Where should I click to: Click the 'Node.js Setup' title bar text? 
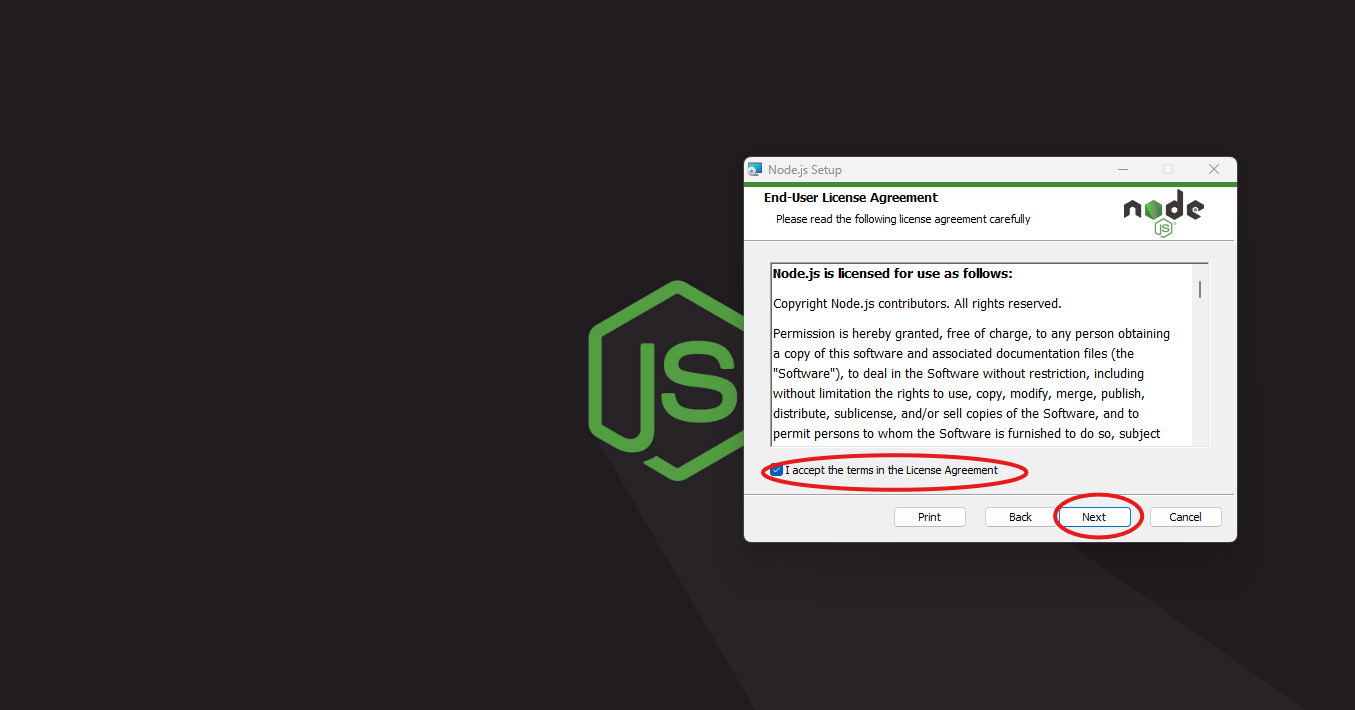pyautogui.click(x=805, y=170)
